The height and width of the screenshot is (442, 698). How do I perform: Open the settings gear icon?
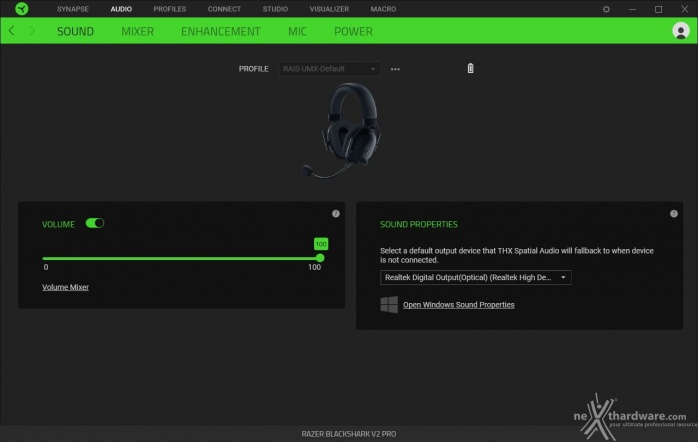pos(606,9)
